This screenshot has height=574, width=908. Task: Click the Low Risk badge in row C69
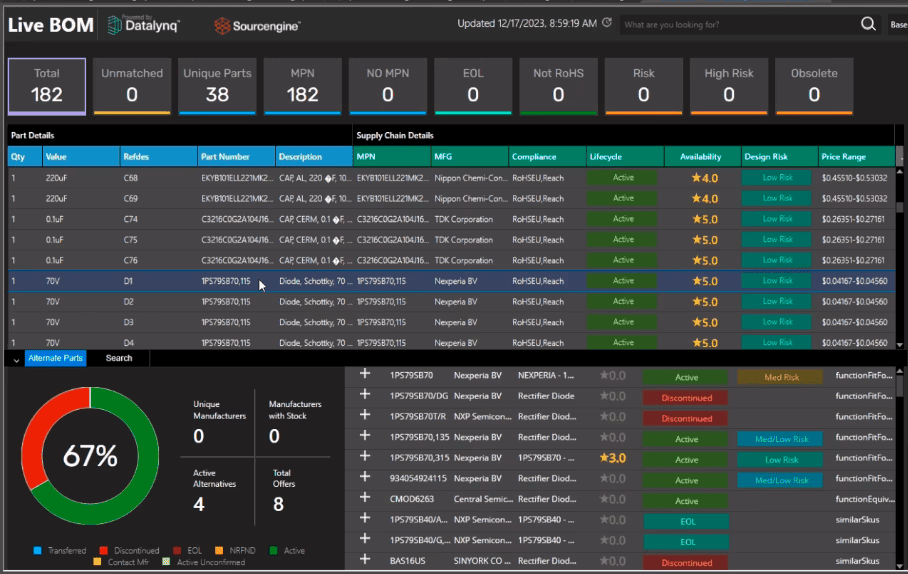pyautogui.click(x=777, y=198)
